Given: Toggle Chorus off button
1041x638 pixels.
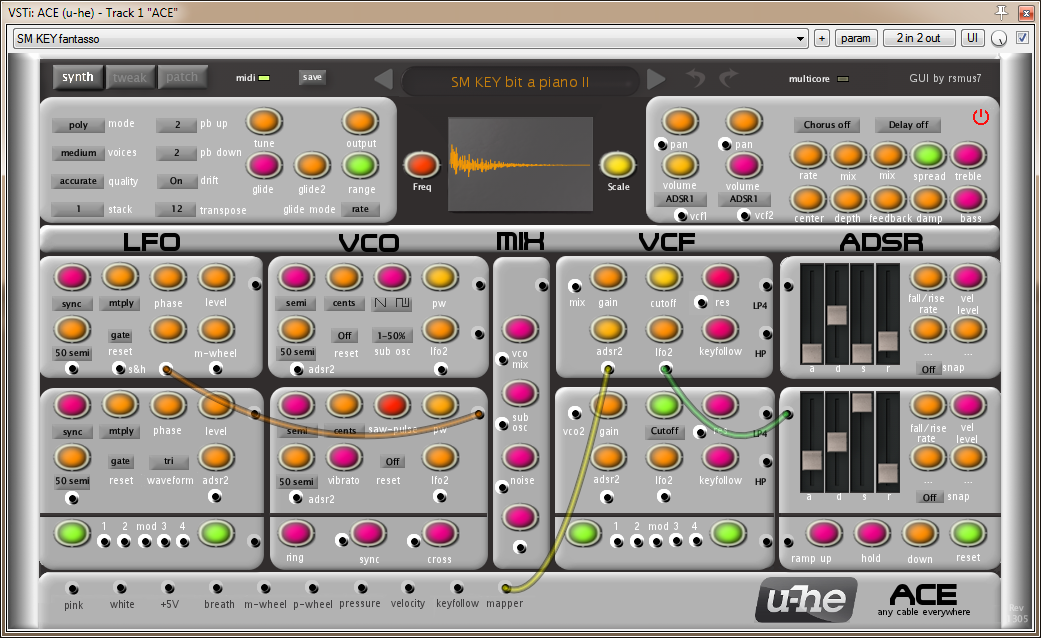Looking at the screenshot, I should [x=827, y=125].
